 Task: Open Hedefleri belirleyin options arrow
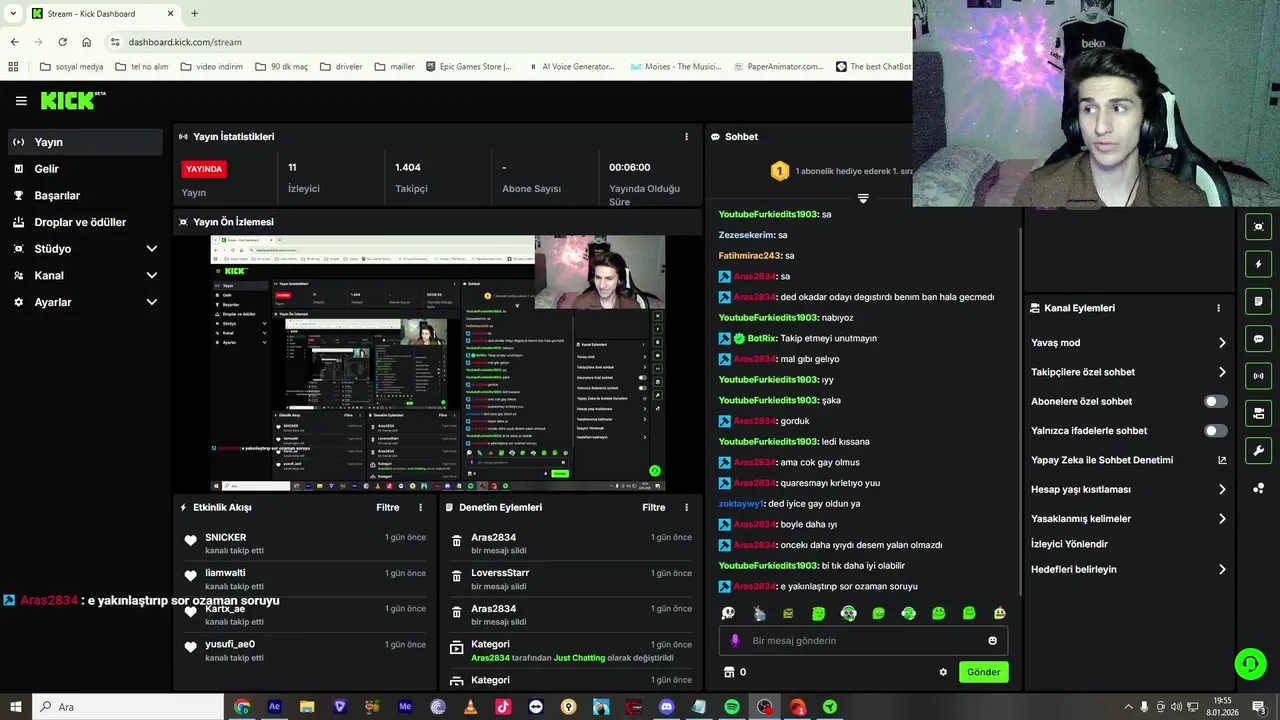(1222, 570)
